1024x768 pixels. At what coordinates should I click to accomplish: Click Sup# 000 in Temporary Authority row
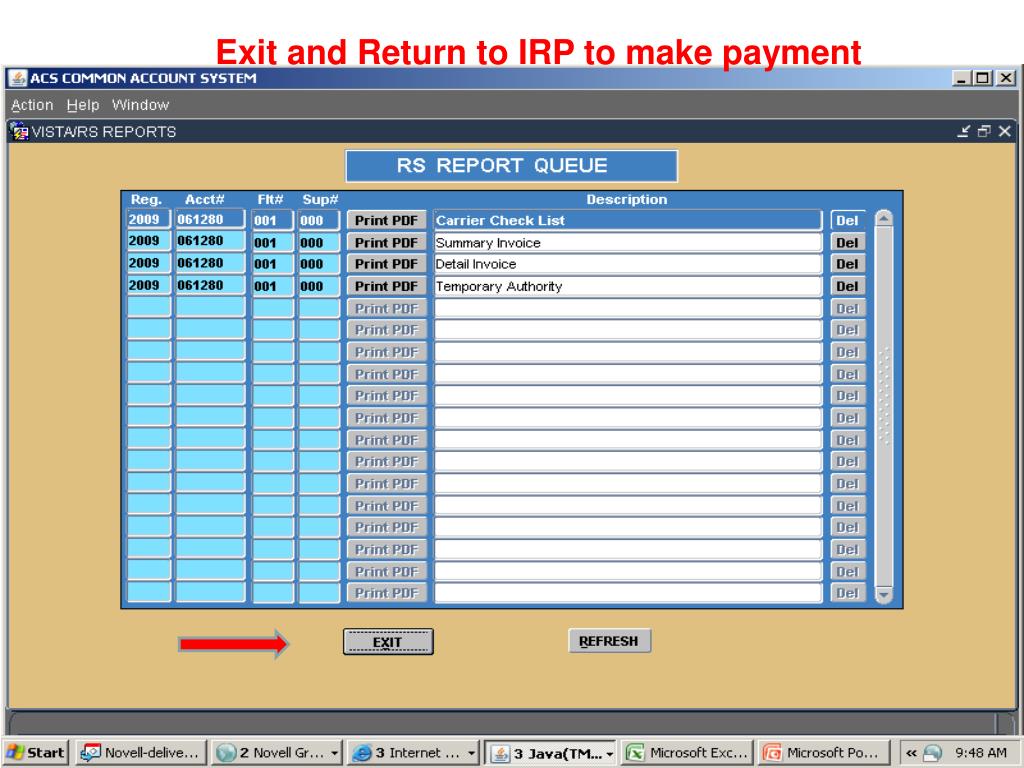[319, 287]
